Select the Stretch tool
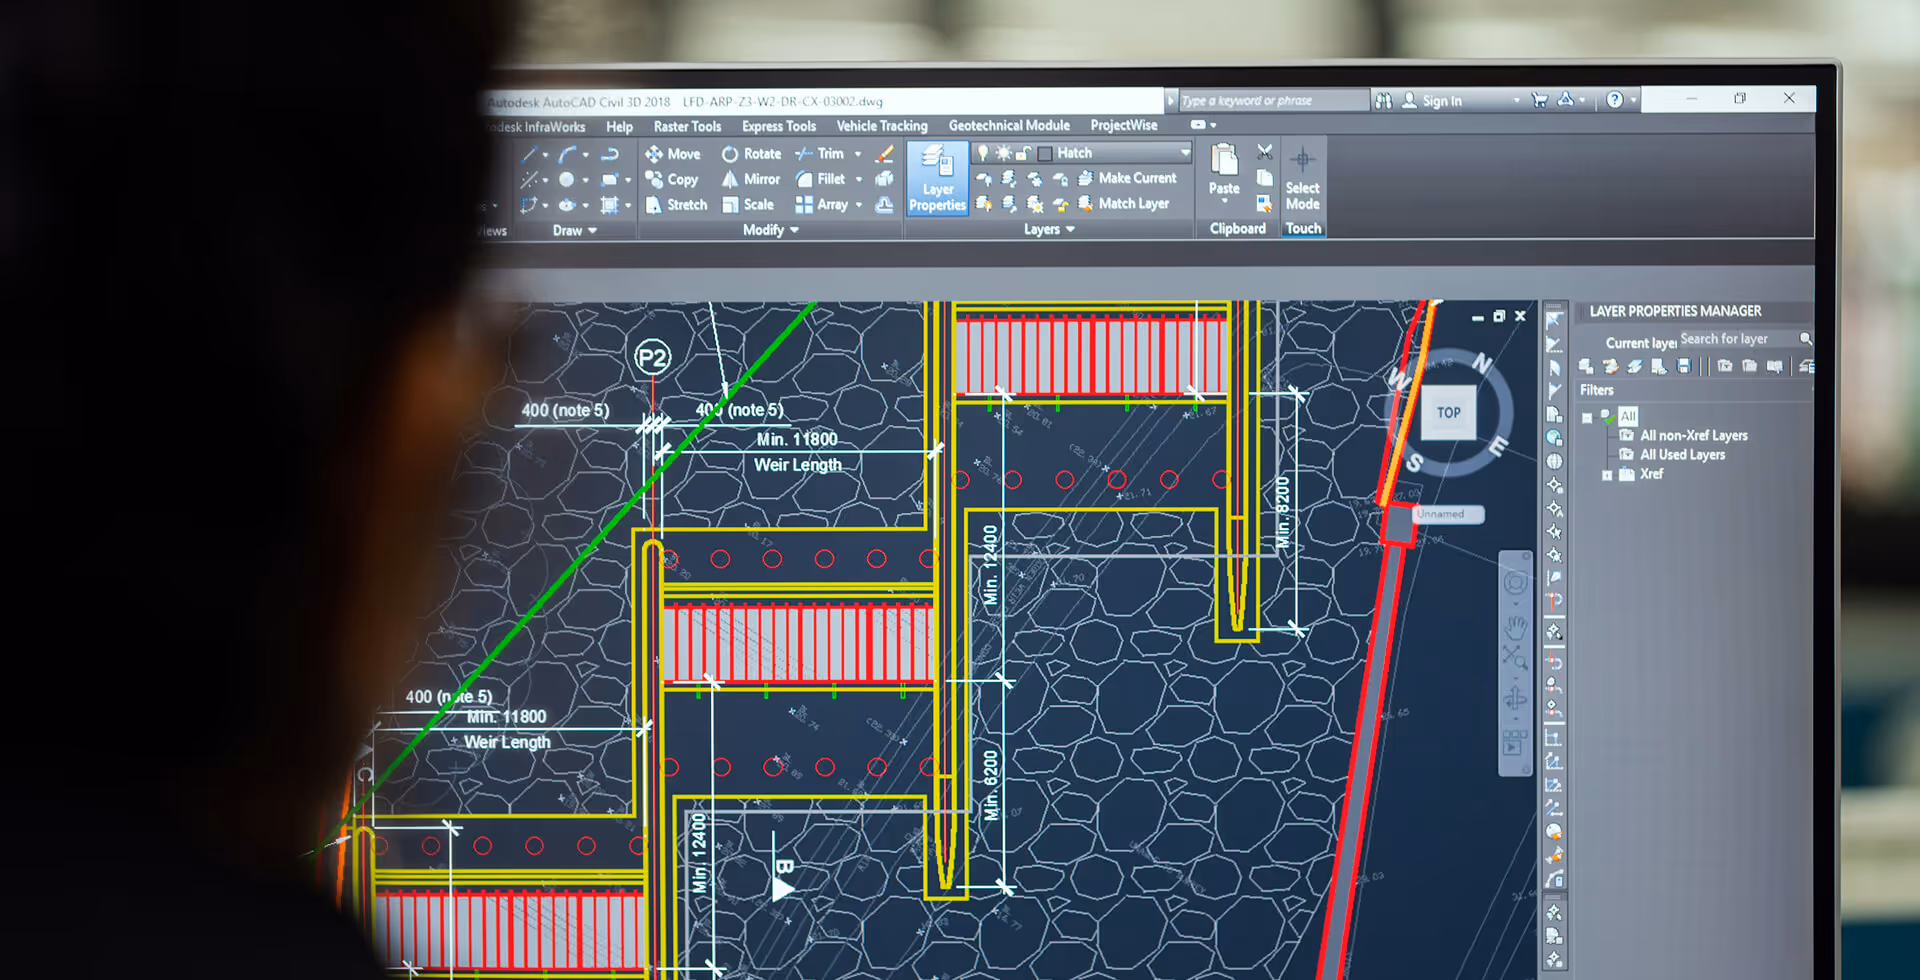Viewport: 1920px width, 980px height. pos(677,204)
